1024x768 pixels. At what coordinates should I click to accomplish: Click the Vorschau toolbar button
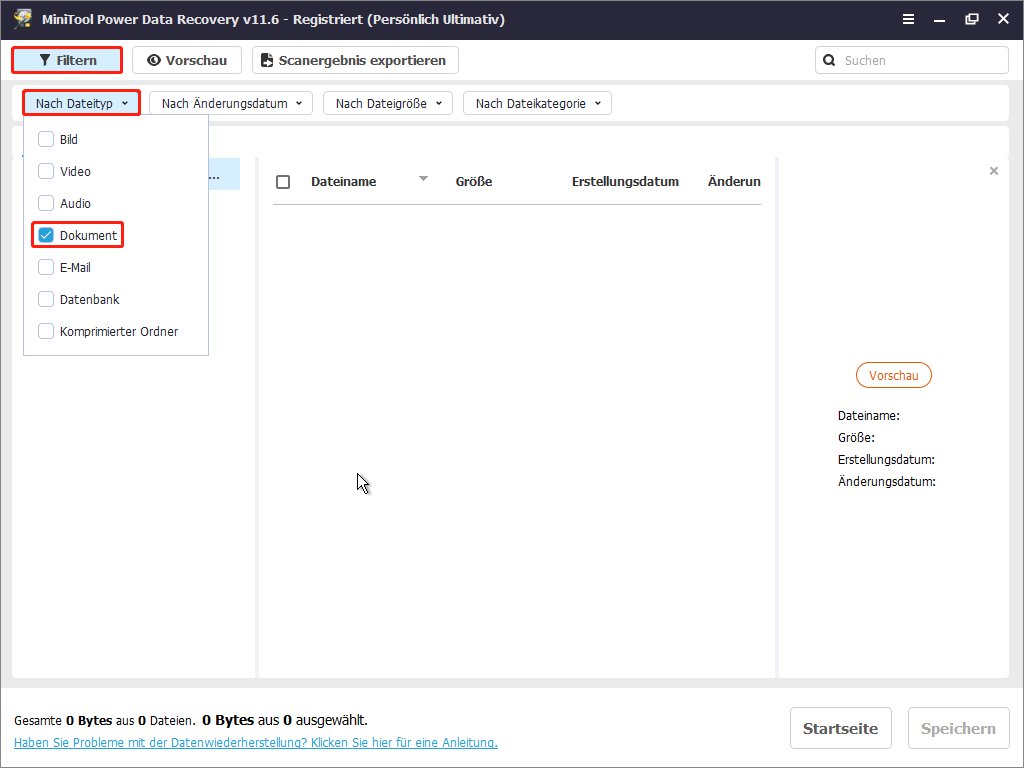pyautogui.click(x=187, y=60)
